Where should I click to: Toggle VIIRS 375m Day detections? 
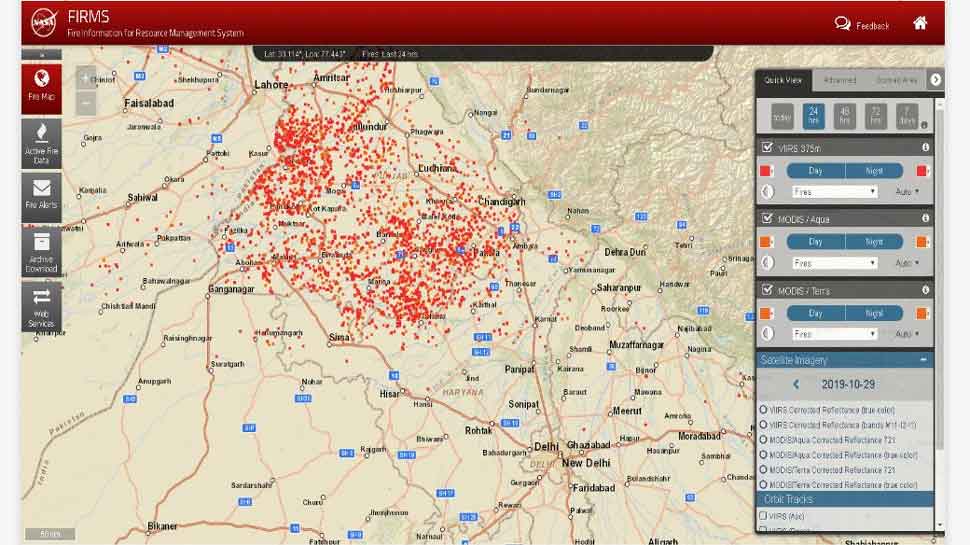click(815, 171)
